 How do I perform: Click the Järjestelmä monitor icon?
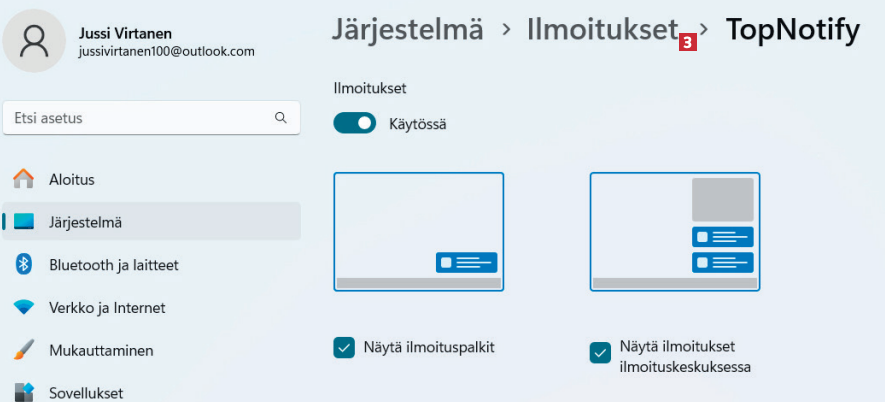click(24, 222)
